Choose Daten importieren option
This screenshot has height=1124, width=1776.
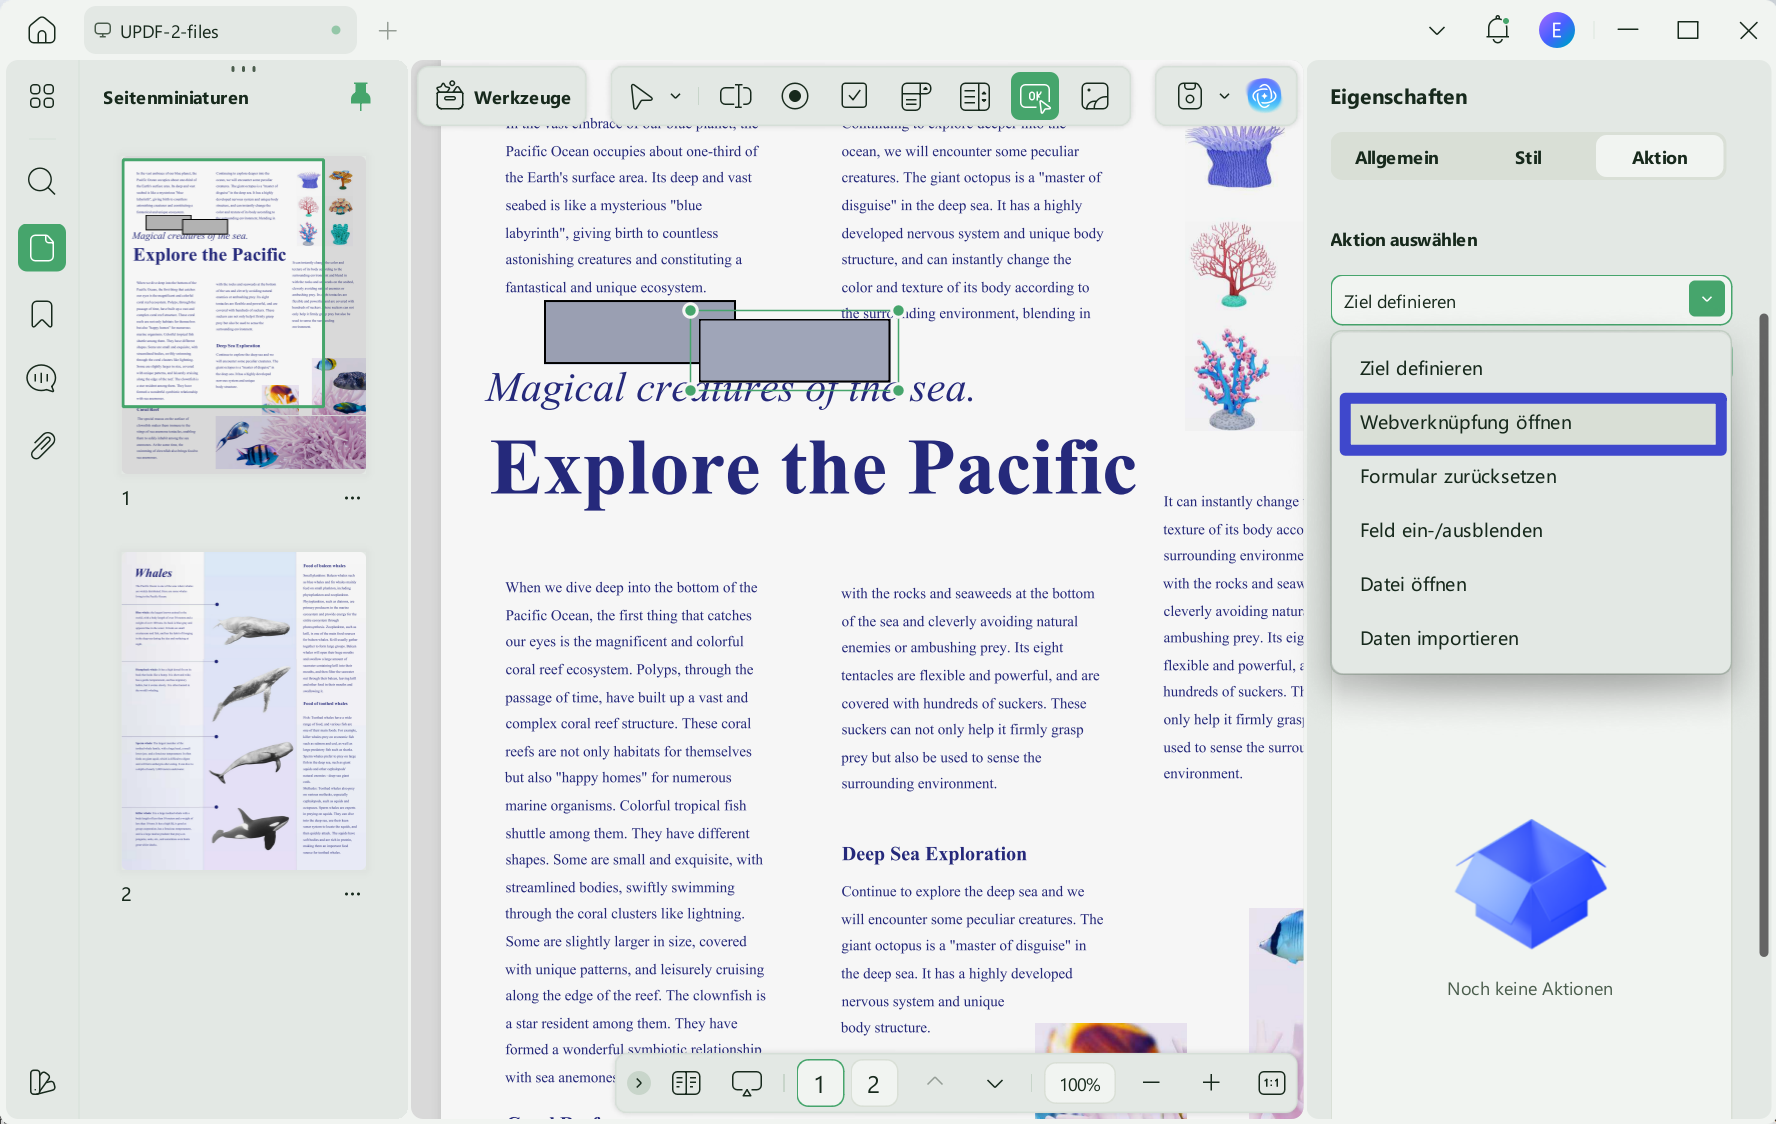[x=1531, y=638]
